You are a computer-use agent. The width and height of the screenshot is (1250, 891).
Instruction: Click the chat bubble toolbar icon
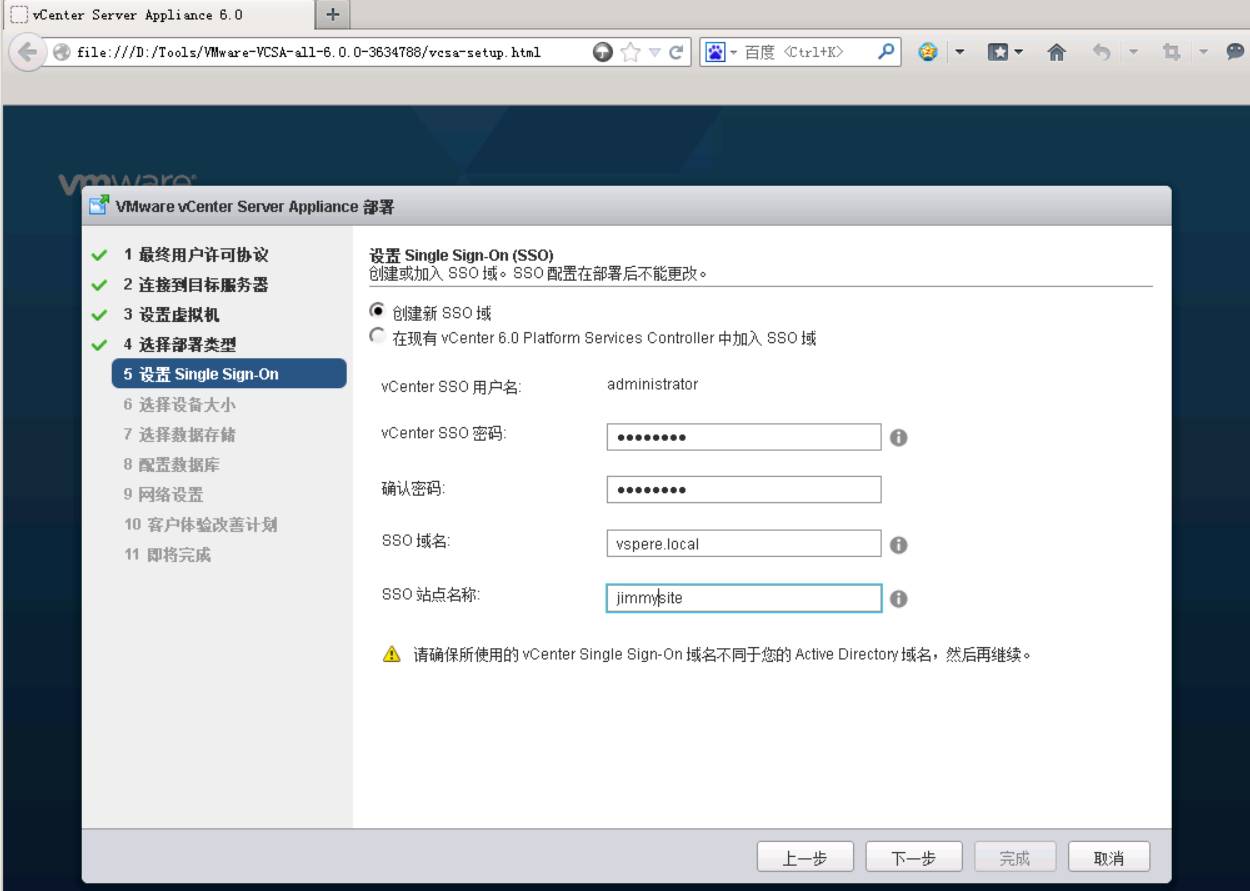point(1235,52)
